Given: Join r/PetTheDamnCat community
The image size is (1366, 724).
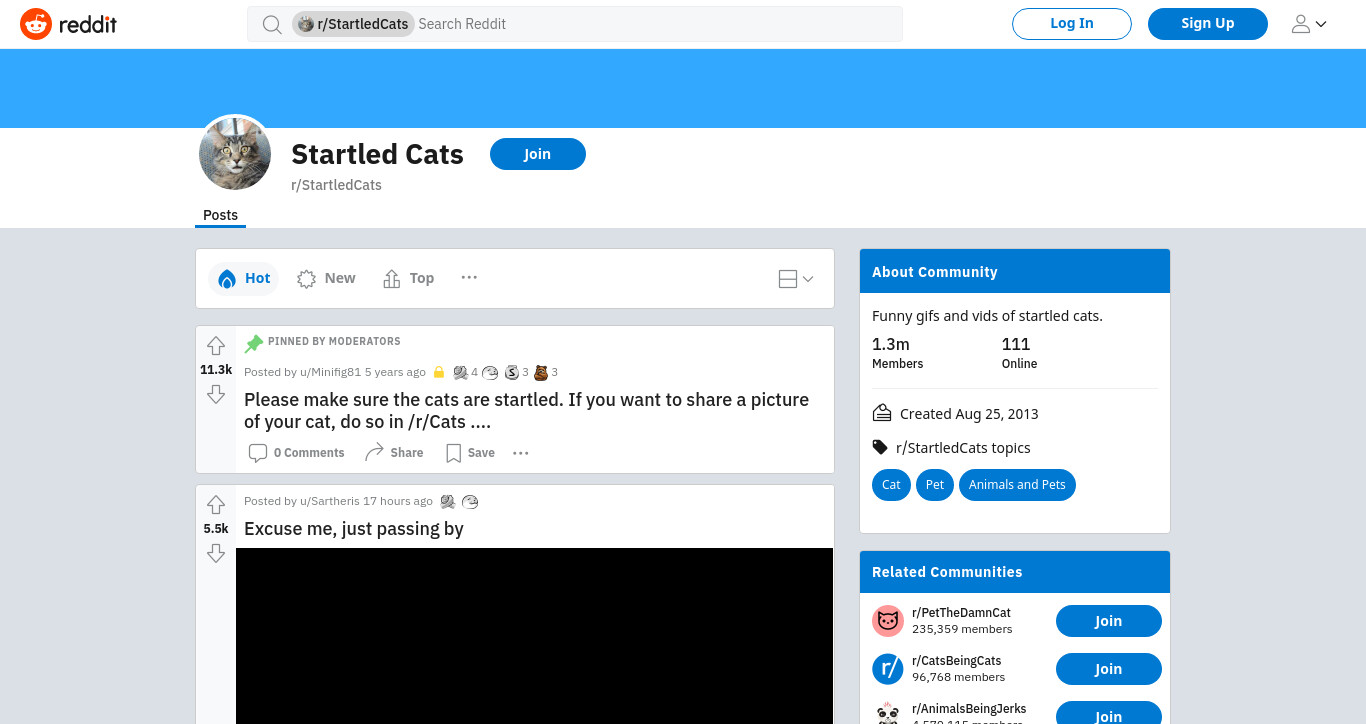Looking at the screenshot, I should pyautogui.click(x=1109, y=621).
